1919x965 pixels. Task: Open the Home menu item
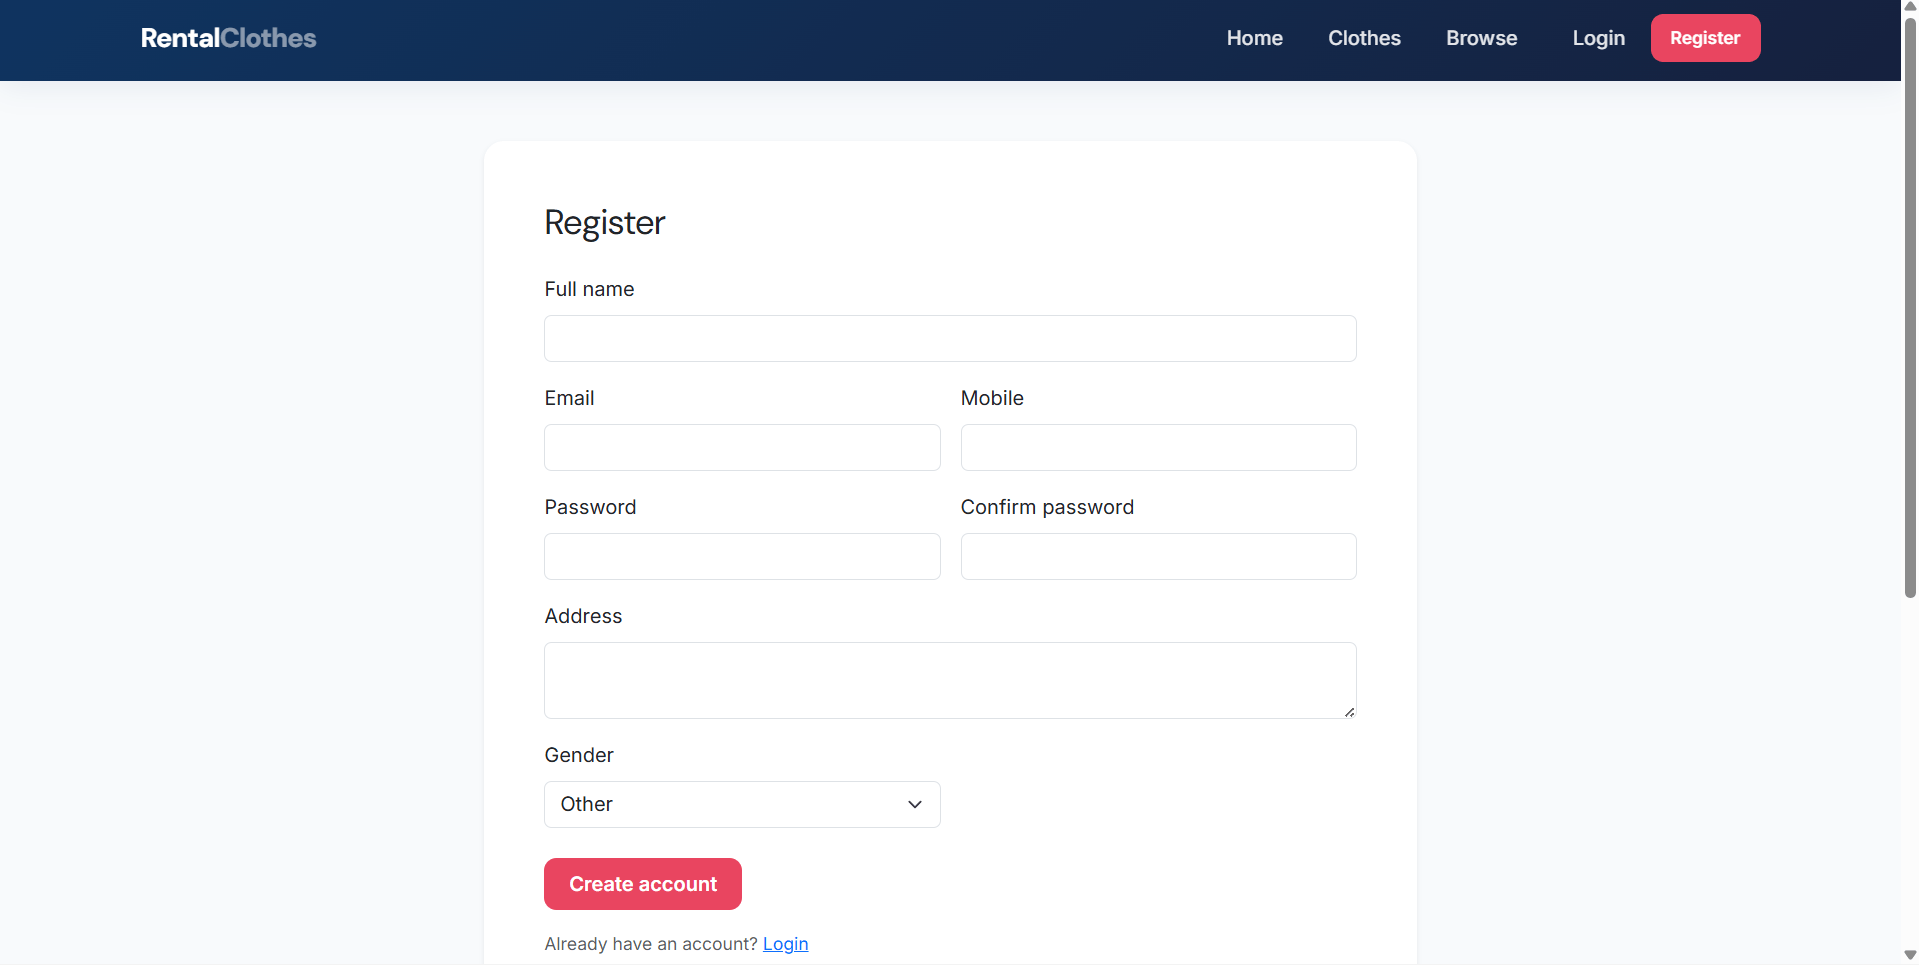[x=1254, y=38]
